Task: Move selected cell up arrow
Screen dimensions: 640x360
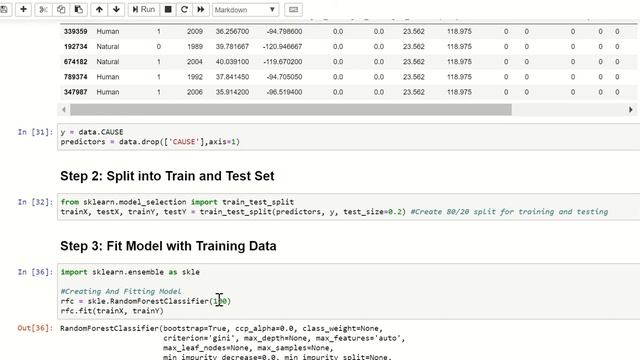Action: 99,9
